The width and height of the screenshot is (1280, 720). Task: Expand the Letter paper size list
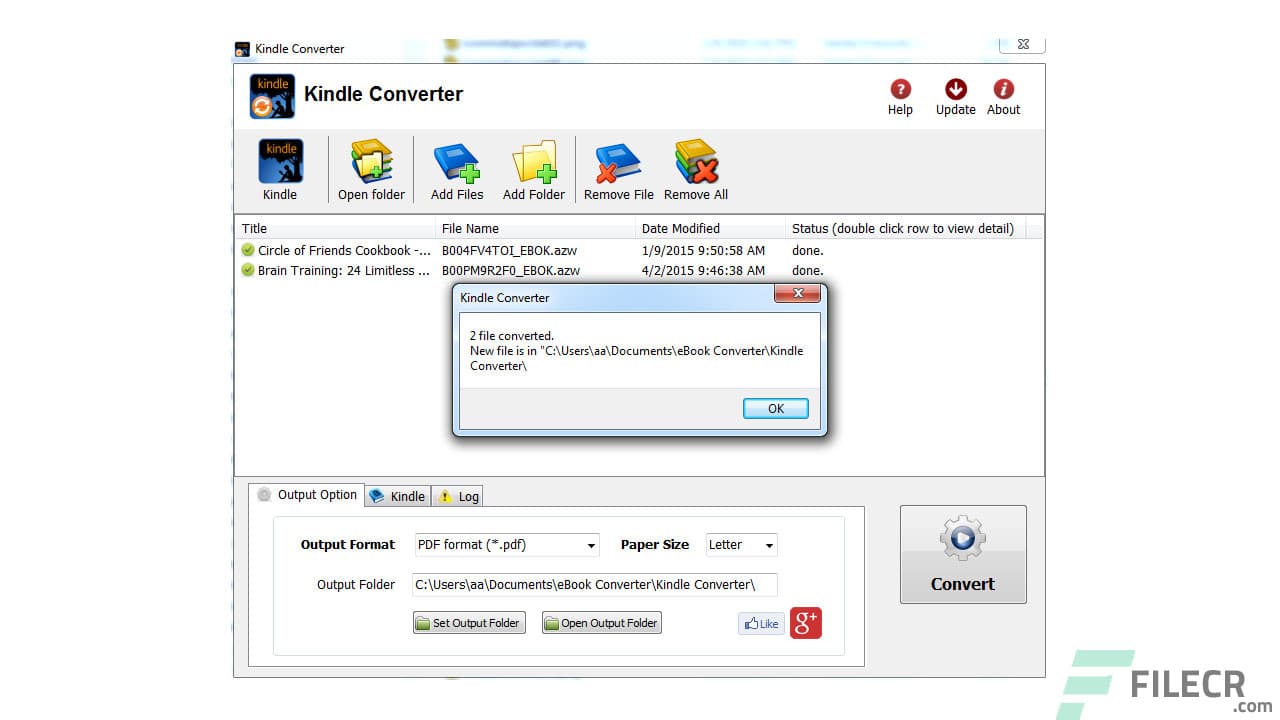pos(770,544)
